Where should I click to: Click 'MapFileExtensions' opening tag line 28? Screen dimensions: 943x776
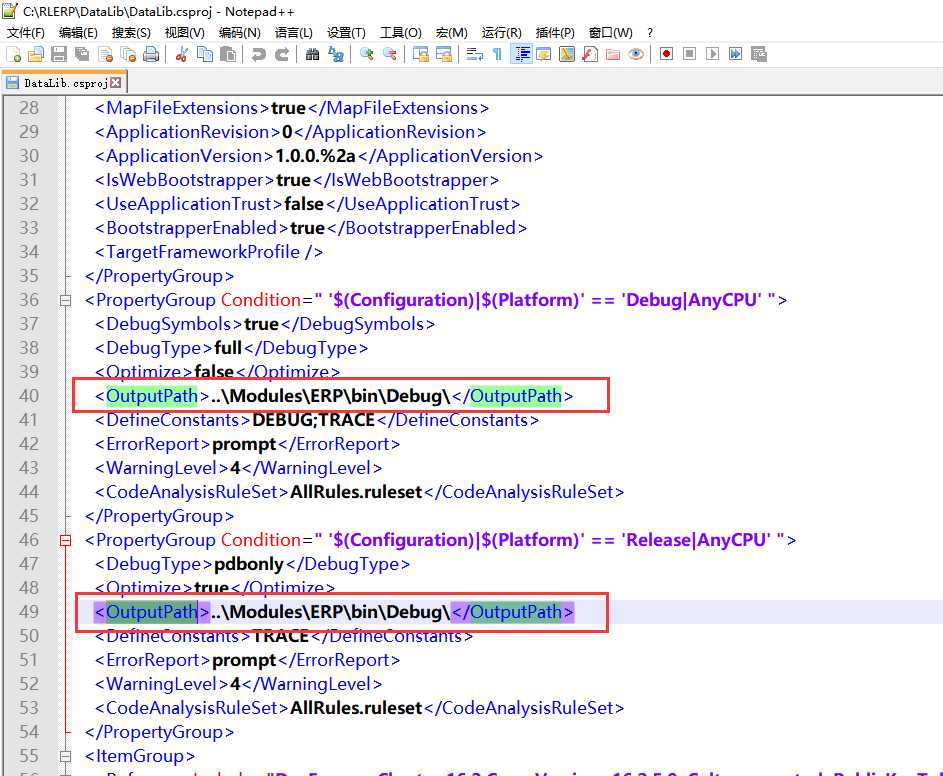pyautogui.click(x=182, y=108)
